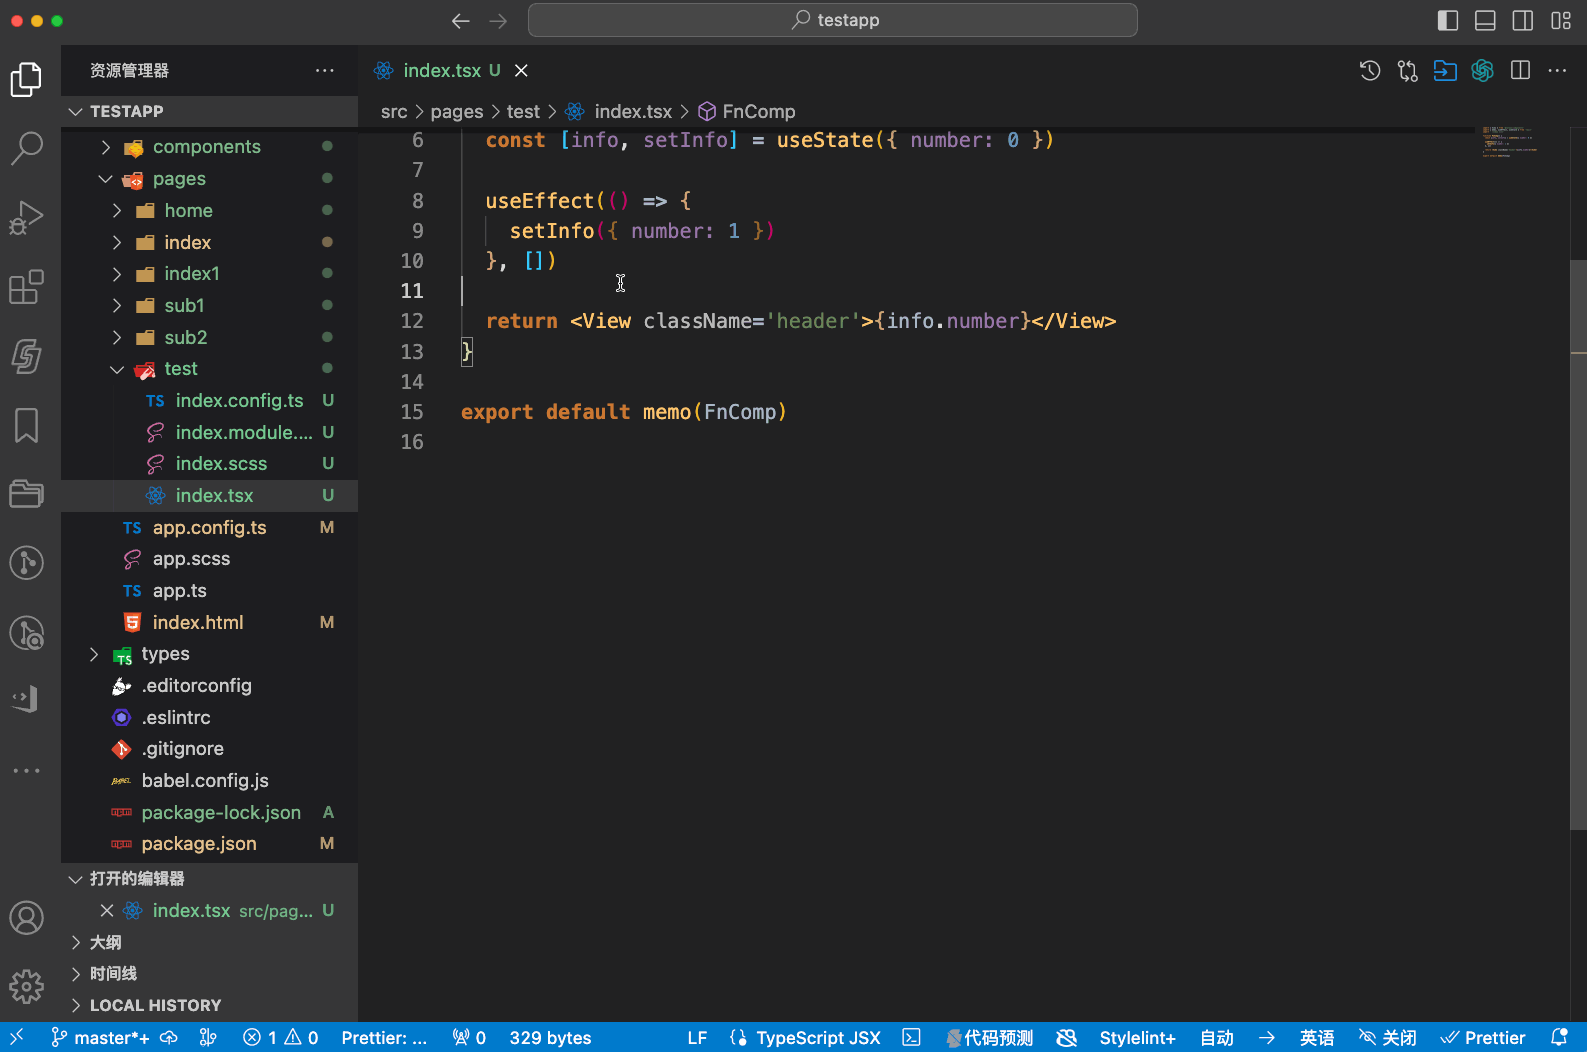
Task: Toggle the primary sidebar visibility
Action: 1448,21
